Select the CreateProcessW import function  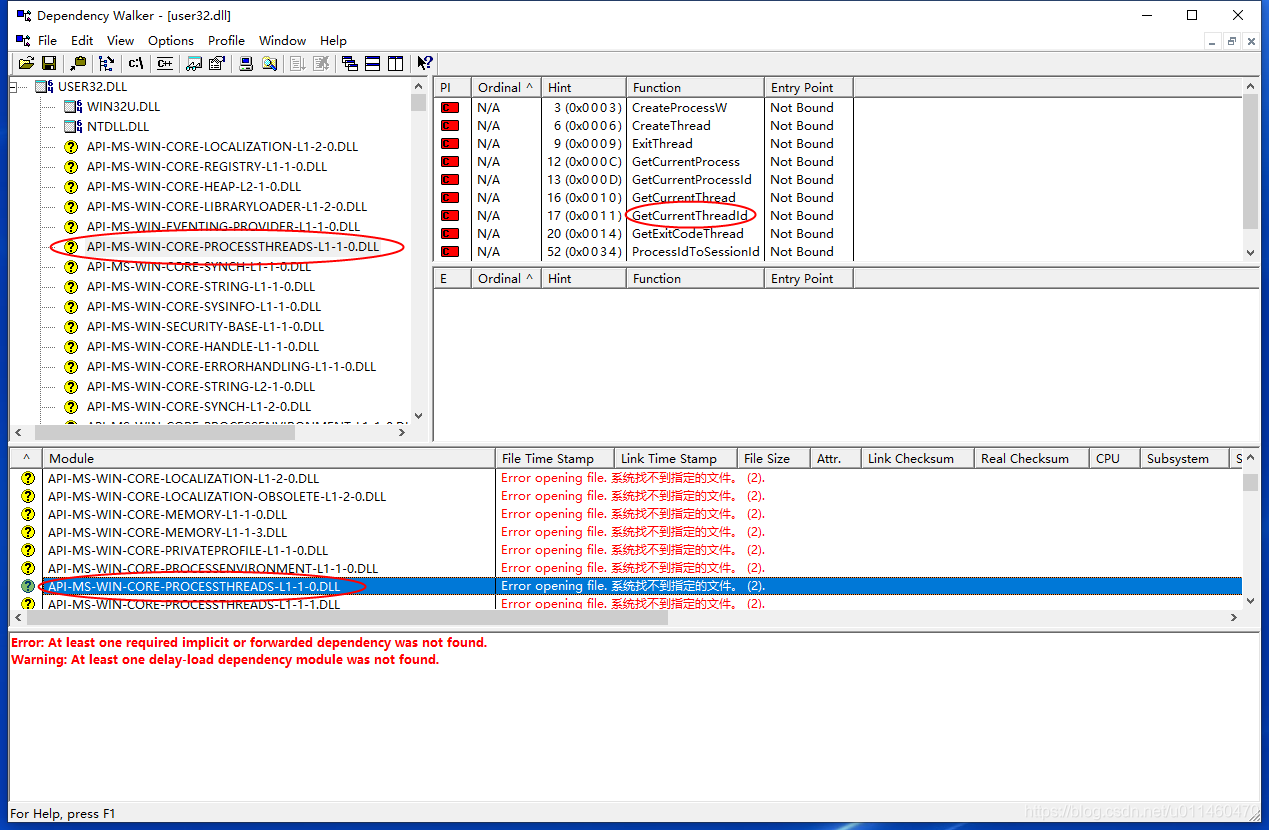(x=679, y=108)
